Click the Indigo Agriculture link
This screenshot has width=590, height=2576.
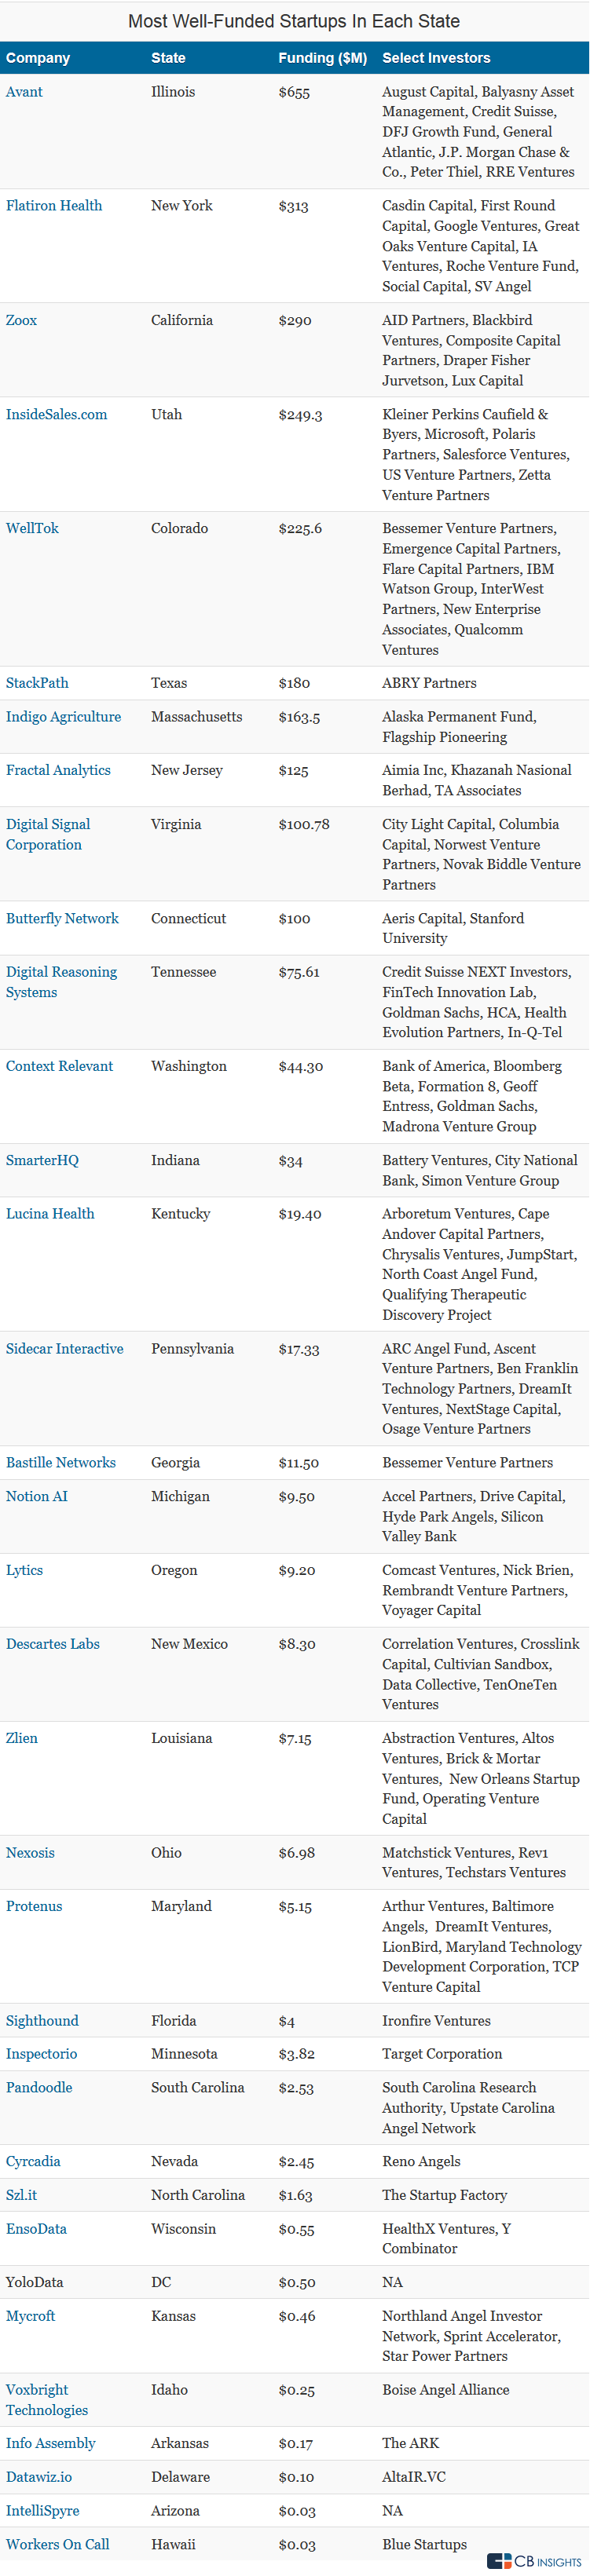[x=63, y=718]
